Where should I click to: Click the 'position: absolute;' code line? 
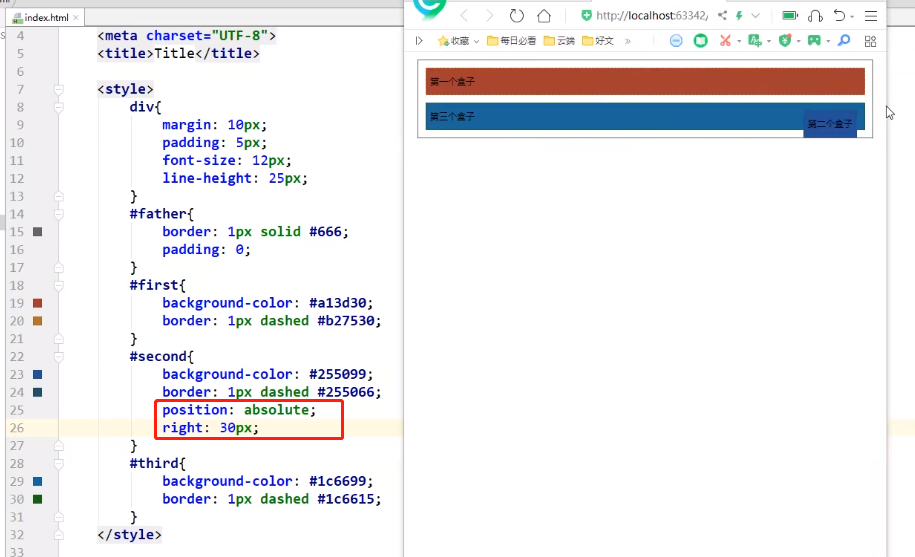coord(239,410)
